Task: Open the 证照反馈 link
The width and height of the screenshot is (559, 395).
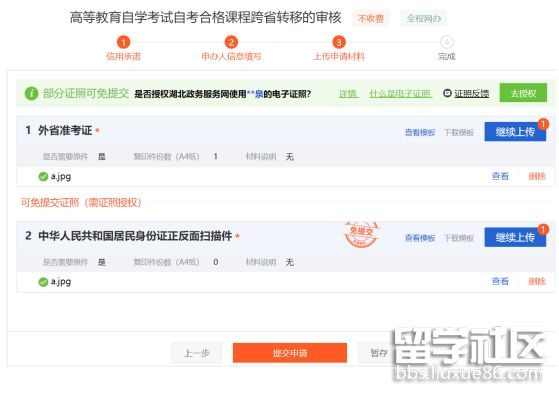Action: point(471,93)
